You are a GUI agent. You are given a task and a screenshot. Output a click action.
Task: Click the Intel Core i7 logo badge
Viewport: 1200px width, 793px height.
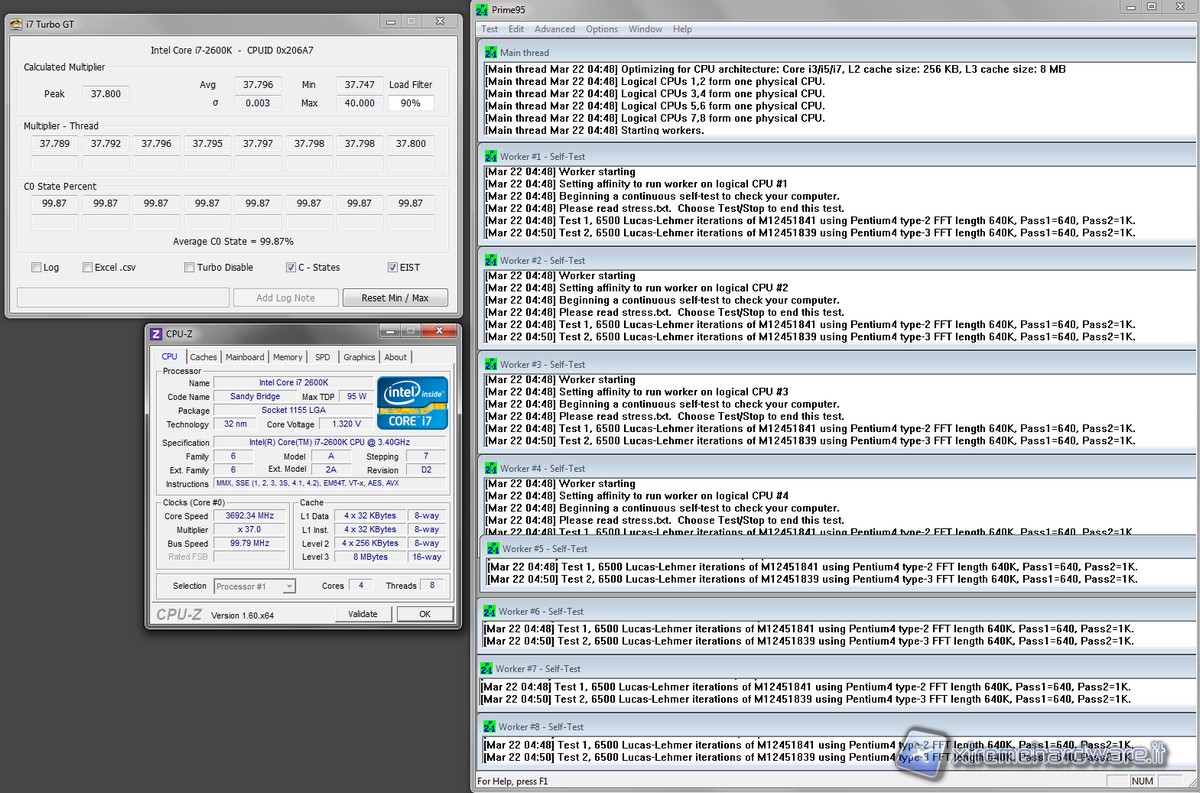click(x=412, y=403)
